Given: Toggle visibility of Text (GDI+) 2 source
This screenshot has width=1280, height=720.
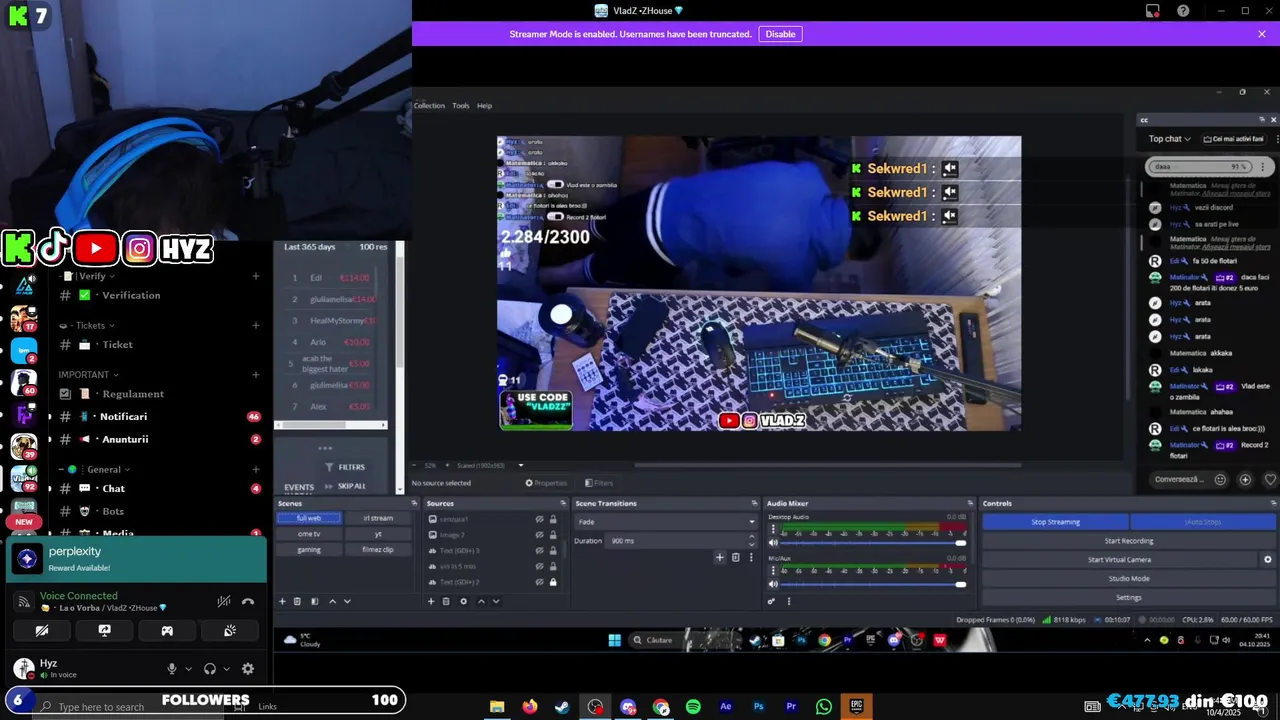Looking at the screenshot, I should pyautogui.click(x=539, y=582).
